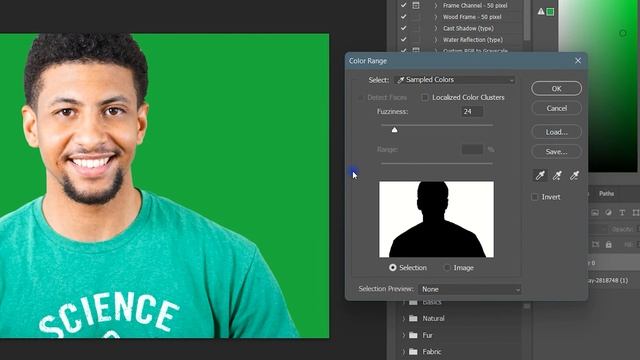Viewport: 640px width, 360px height.
Task: Click the Fur folder icon
Action: [x=413, y=335]
